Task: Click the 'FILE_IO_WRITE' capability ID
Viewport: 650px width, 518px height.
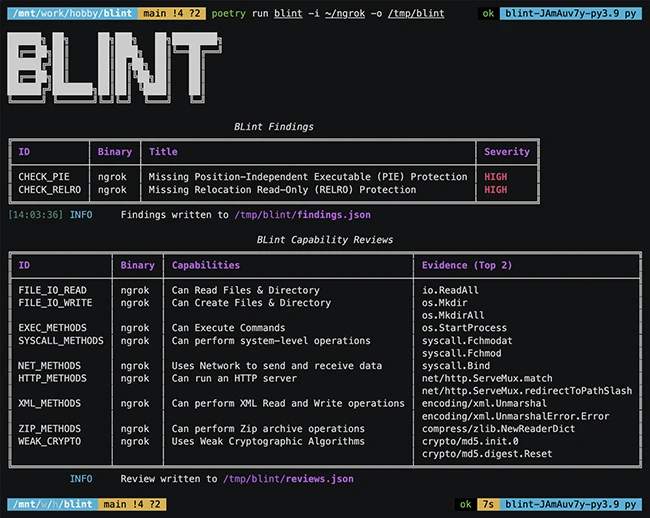Action: [55, 303]
